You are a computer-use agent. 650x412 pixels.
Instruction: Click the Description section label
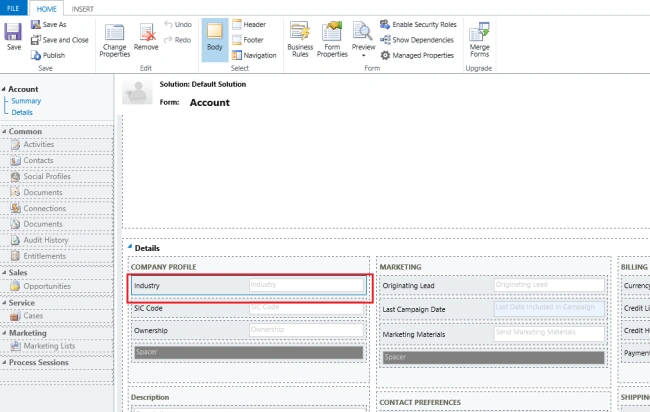[x=150, y=397]
